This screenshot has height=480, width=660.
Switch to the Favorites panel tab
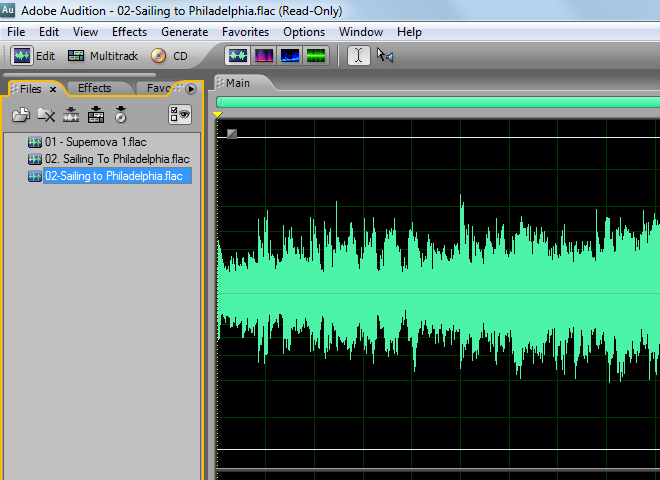point(159,88)
